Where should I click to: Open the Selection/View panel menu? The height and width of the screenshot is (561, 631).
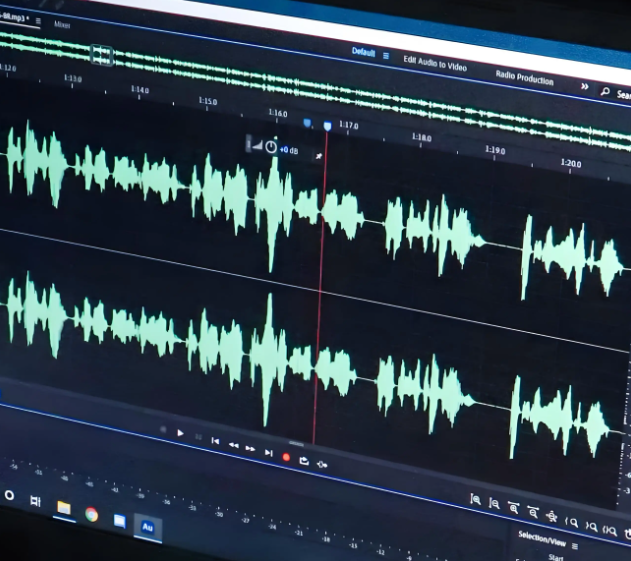[575, 546]
